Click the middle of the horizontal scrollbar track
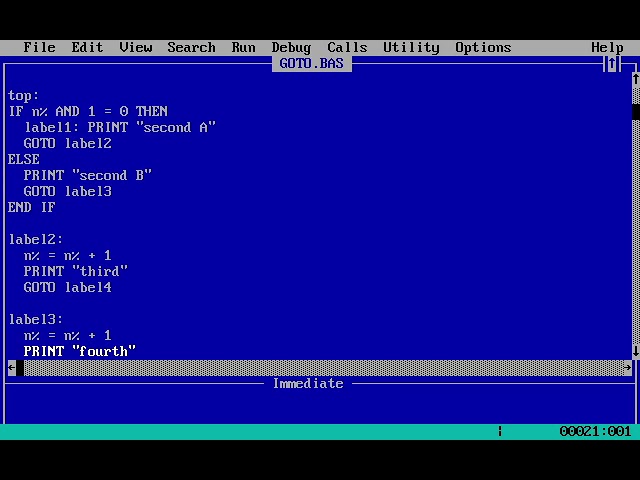Viewport: 640px width, 480px height. pyautogui.click(x=320, y=367)
